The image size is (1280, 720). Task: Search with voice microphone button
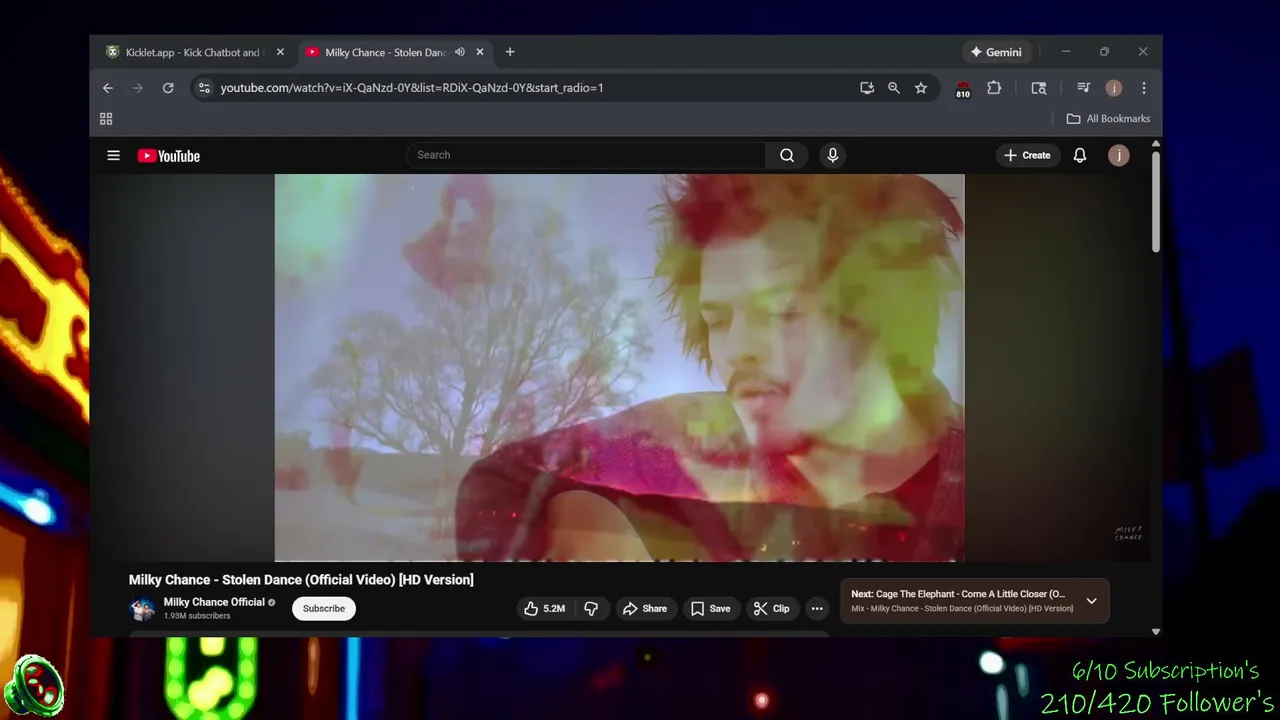(832, 155)
